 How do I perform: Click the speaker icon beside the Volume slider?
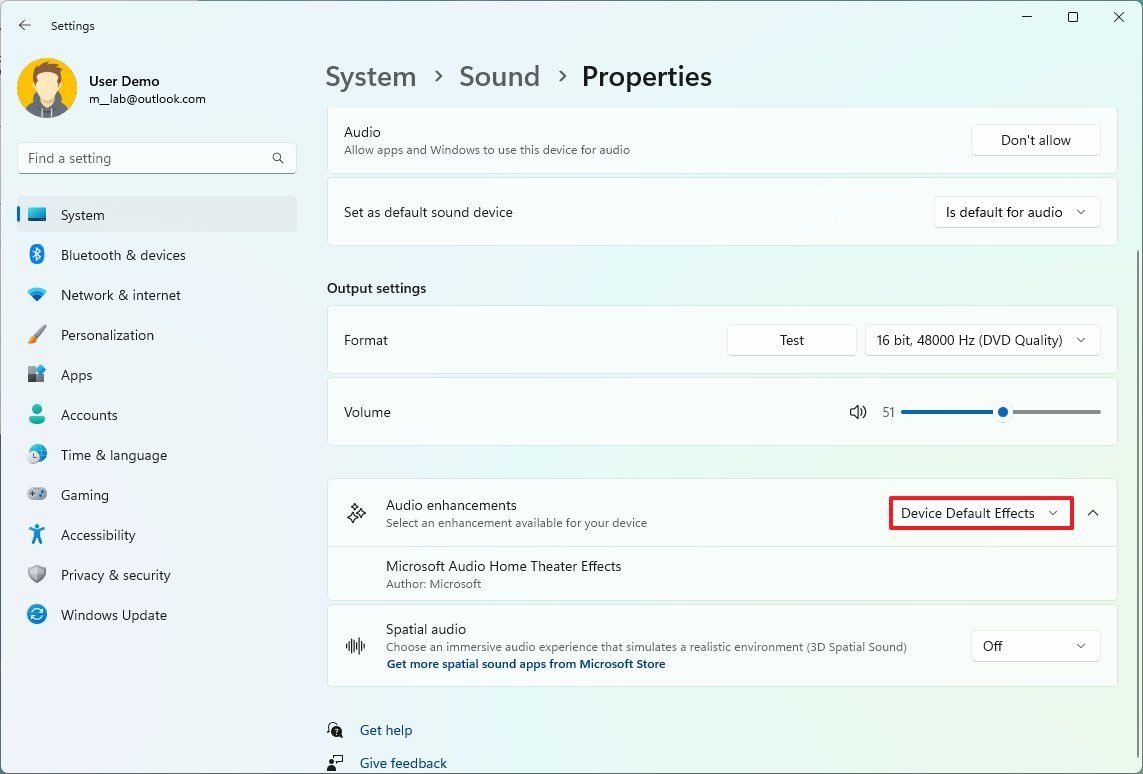858,411
